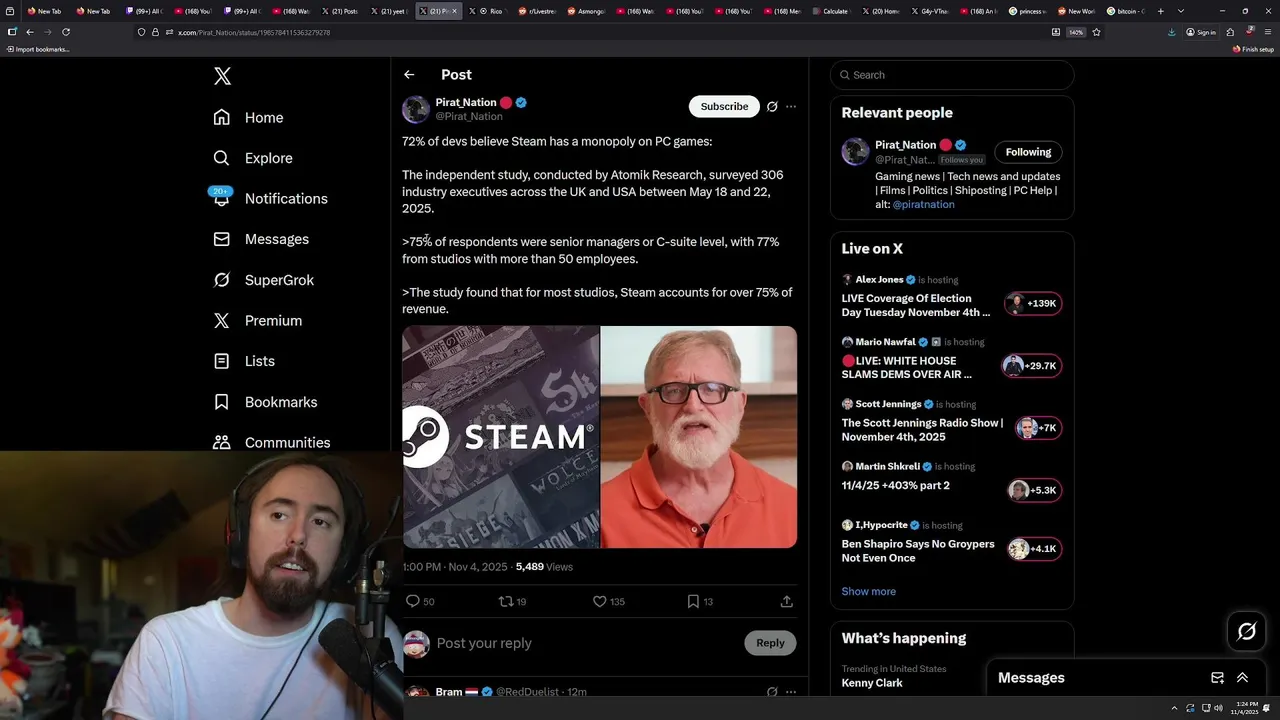1280x720 pixels.
Task: Click the Following button for Pirat_Nation
Action: click(x=1028, y=152)
